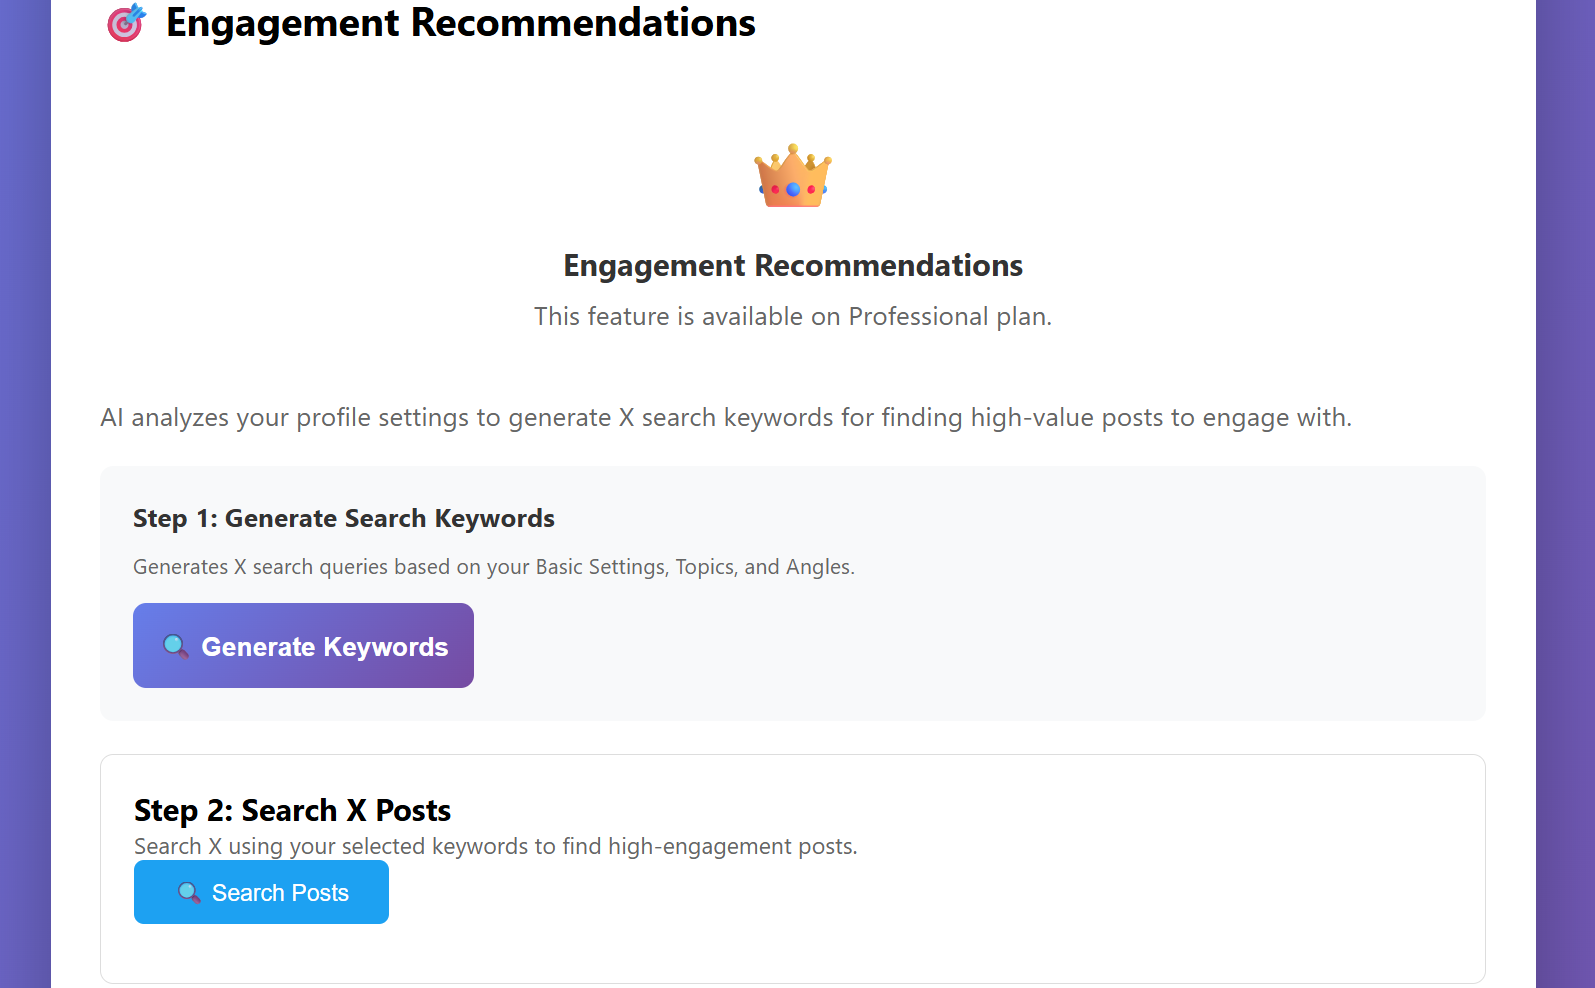
Task: Click the magnifier icon inside Search Posts button
Action: click(x=188, y=892)
